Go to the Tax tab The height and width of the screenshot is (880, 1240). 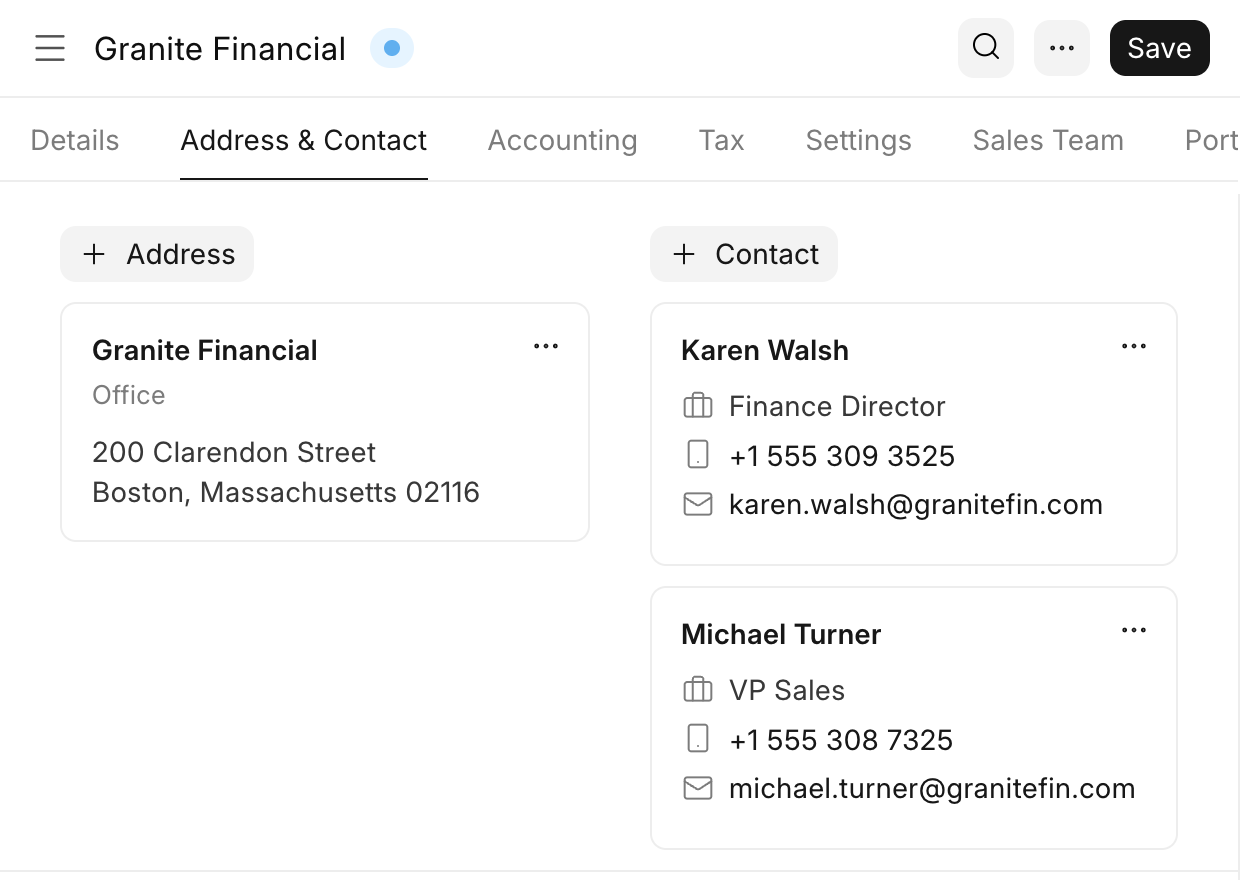[722, 140]
